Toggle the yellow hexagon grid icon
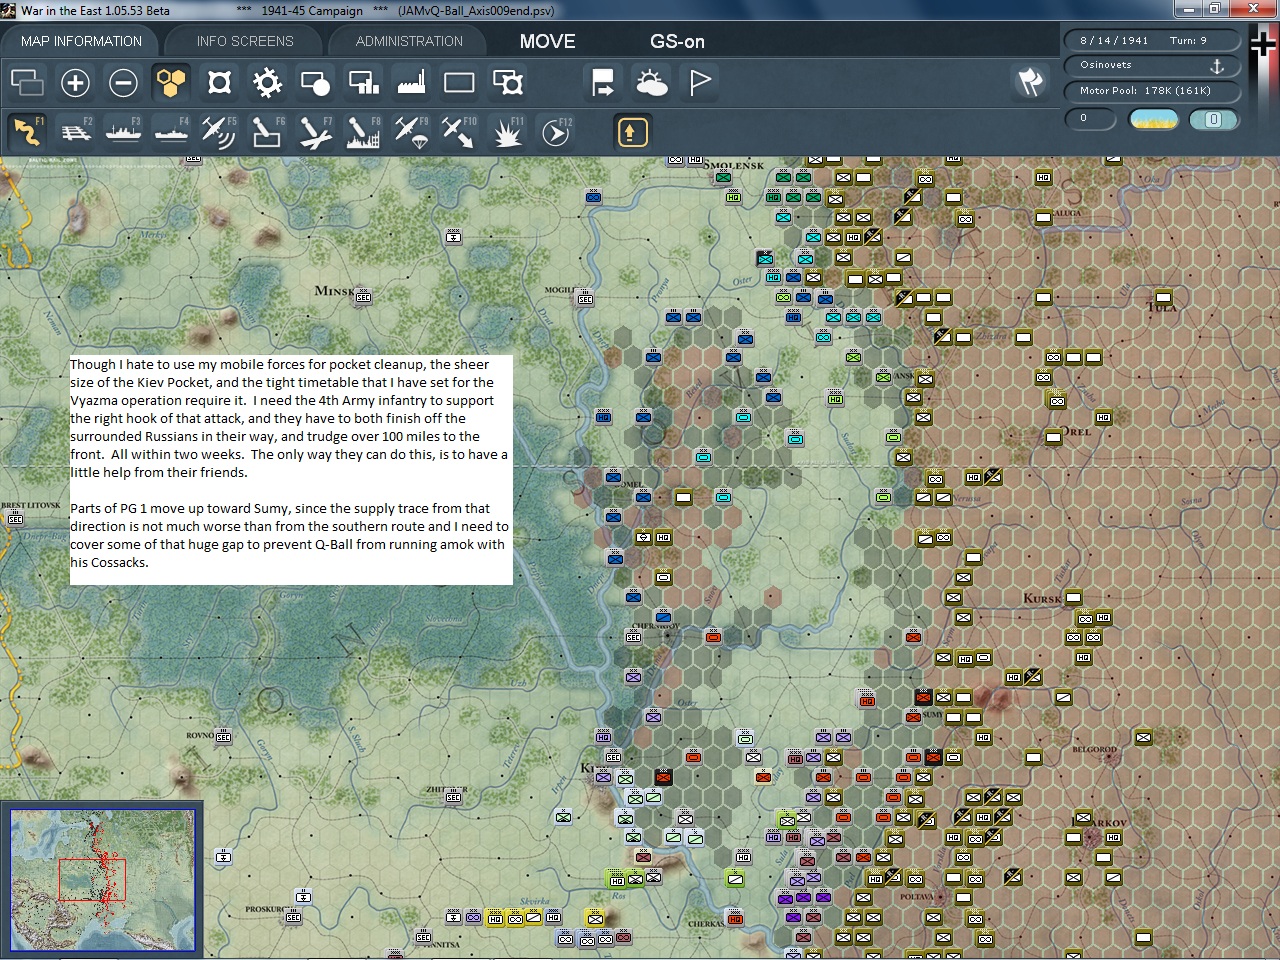The width and height of the screenshot is (1280, 960). pyautogui.click(x=171, y=82)
